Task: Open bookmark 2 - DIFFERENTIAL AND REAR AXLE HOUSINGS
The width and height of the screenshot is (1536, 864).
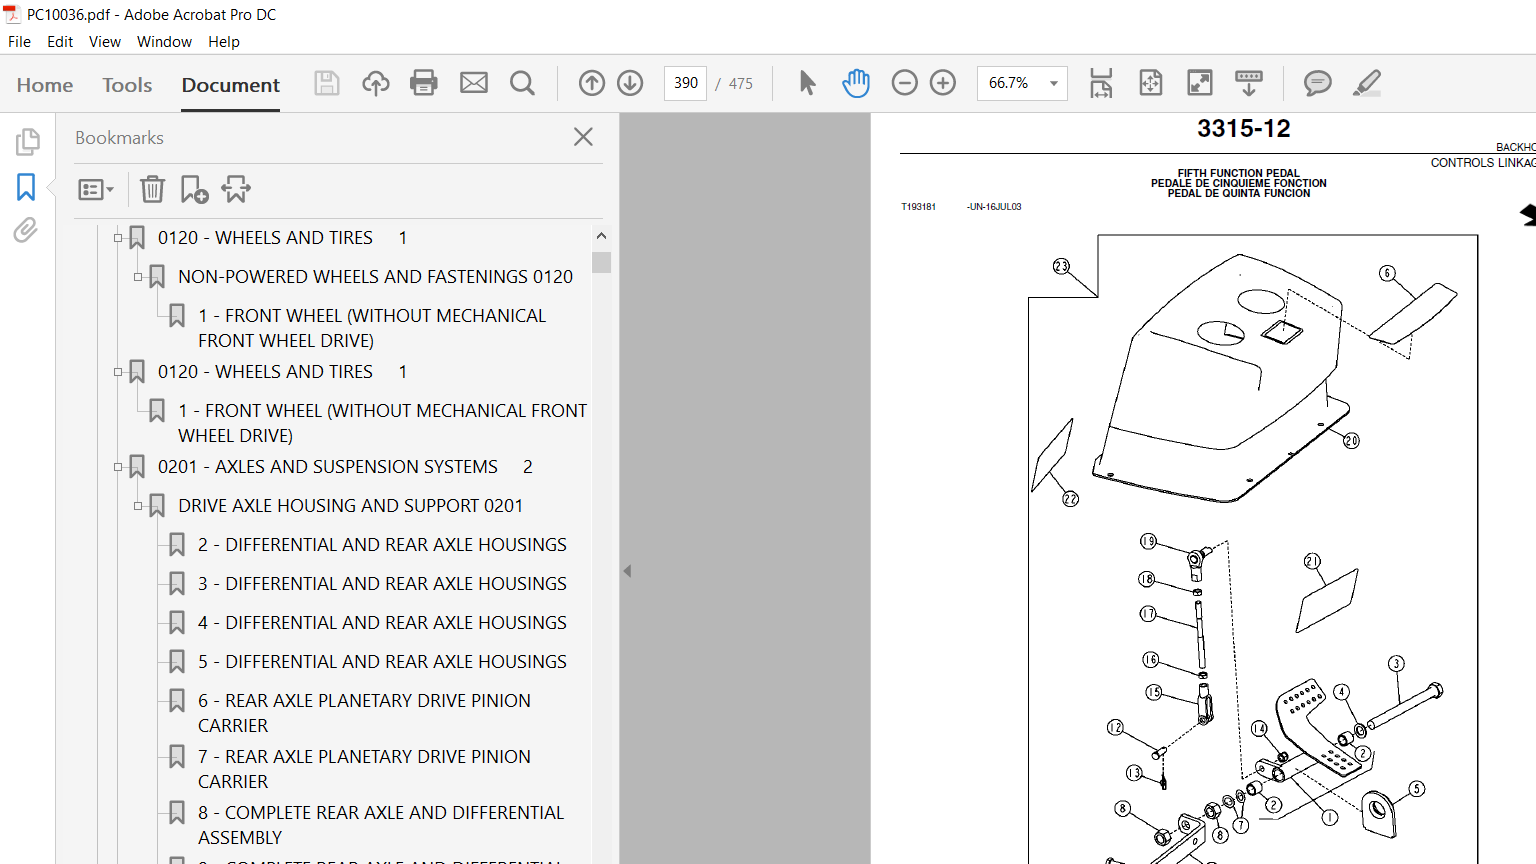Action: pyautogui.click(x=382, y=545)
